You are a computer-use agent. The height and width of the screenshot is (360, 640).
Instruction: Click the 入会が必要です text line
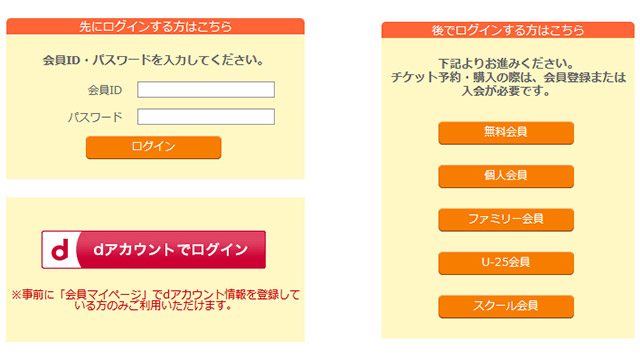tap(506, 91)
